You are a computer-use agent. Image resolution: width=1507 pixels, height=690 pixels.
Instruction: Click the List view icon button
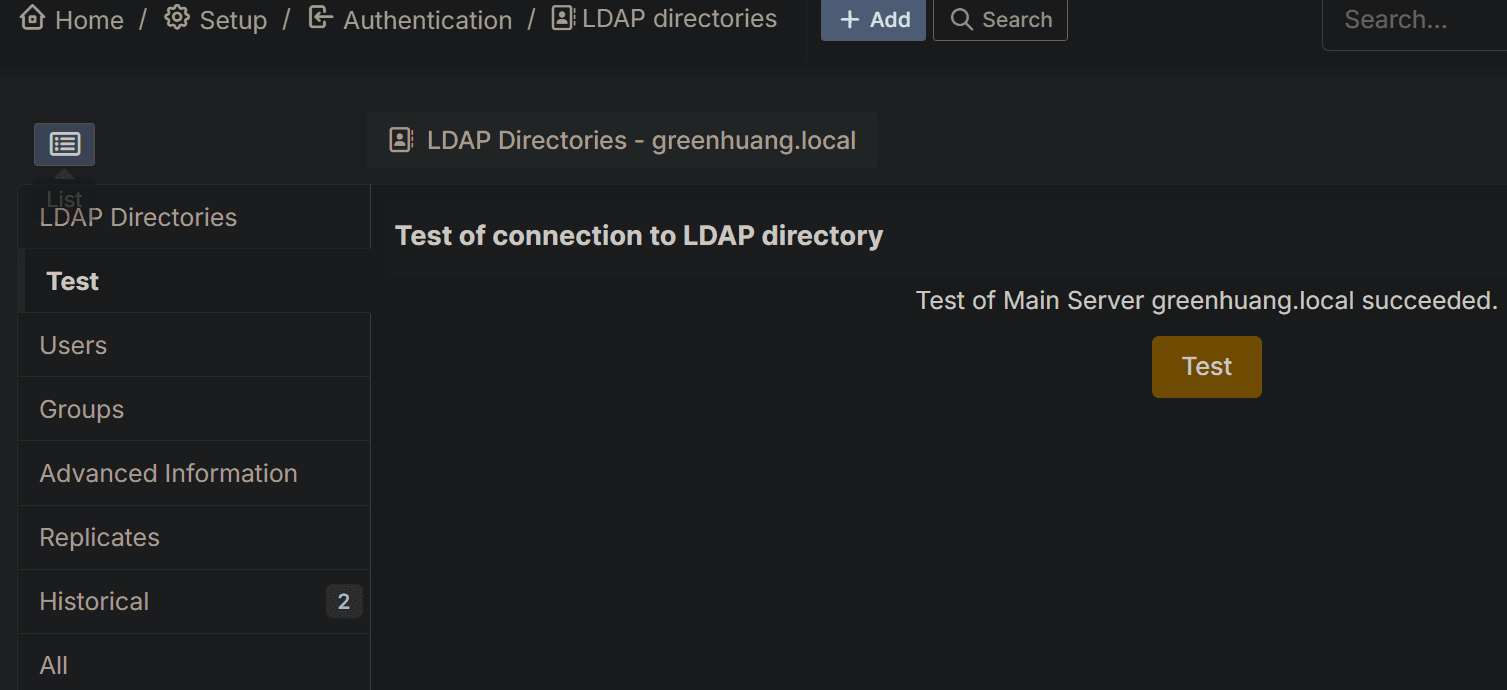pyautogui.click(x=64, y=144)
